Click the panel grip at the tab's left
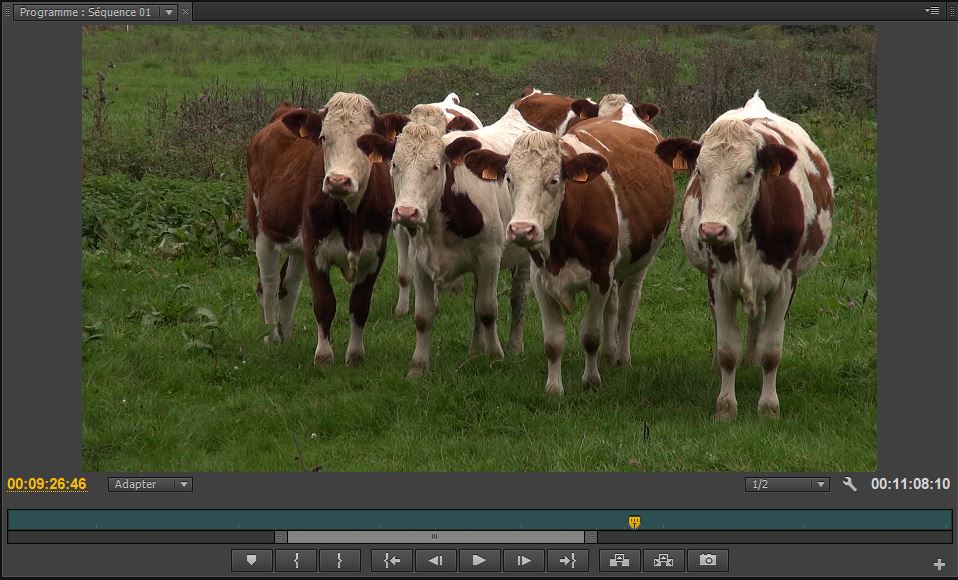 click(7, 12)
